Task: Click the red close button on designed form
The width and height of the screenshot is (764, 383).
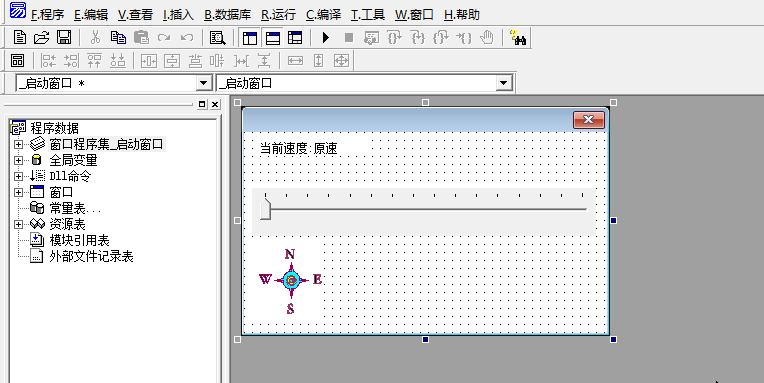Action: tap(589, 120)
